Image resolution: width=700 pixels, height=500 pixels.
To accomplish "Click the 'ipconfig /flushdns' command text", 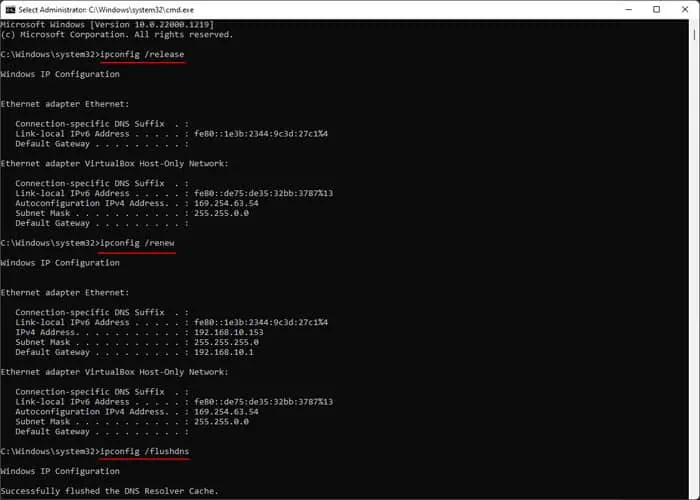I will (145, 451).
